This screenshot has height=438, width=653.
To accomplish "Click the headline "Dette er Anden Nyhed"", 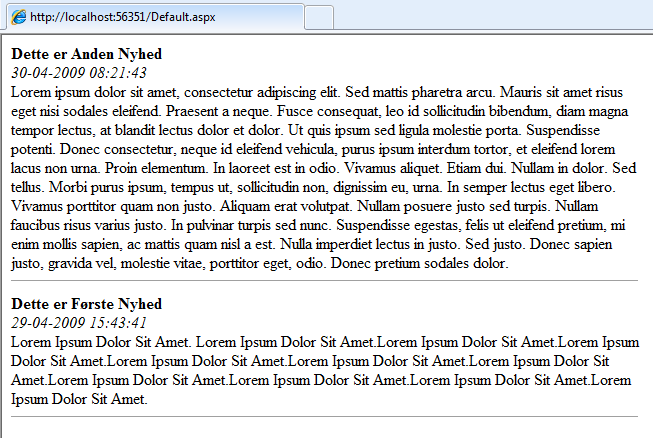I will (x=87, y=54).
